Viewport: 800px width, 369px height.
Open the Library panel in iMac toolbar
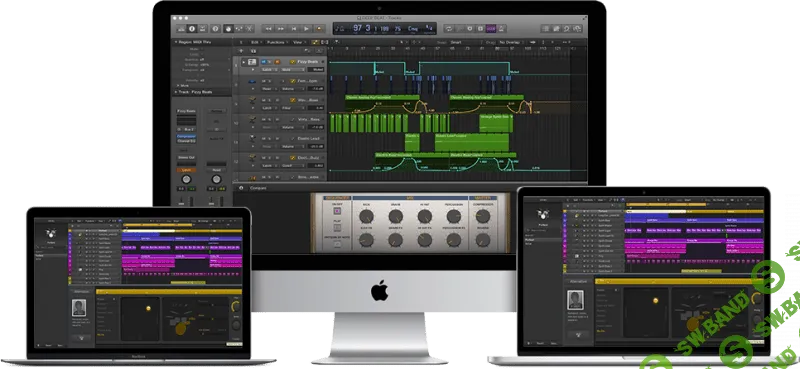(x=181, y=29)
